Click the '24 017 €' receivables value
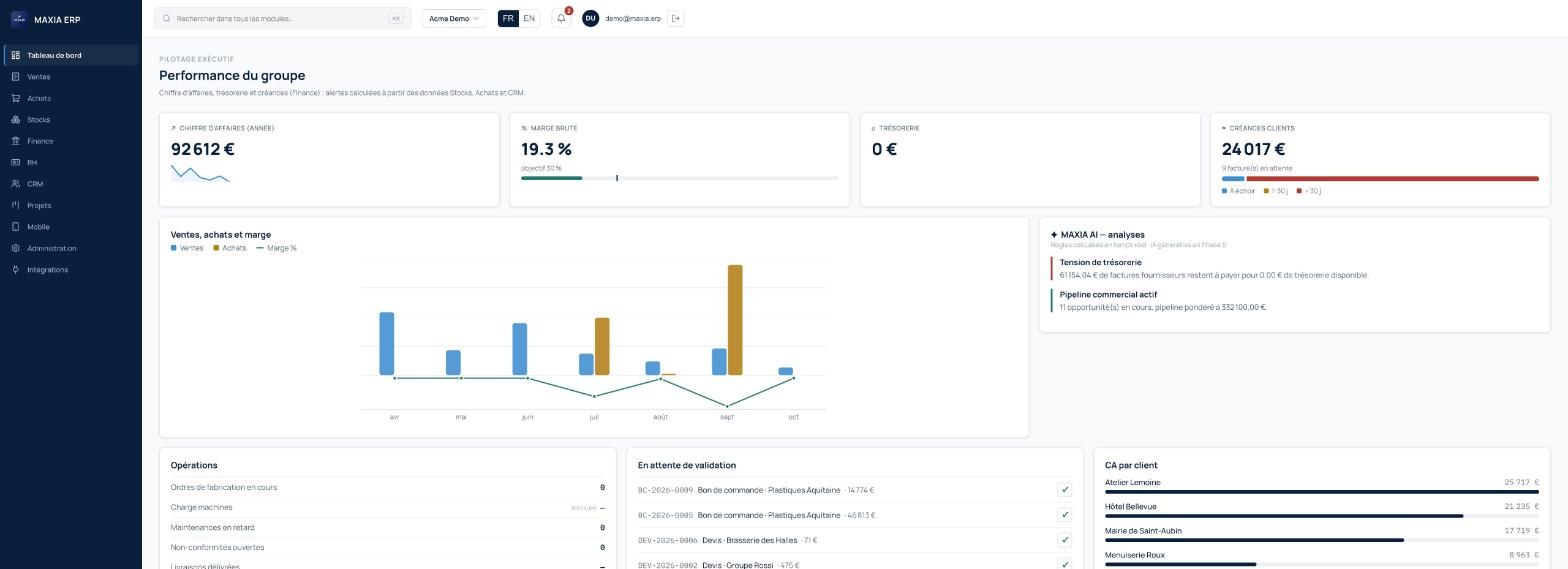 click(1253, 149)
